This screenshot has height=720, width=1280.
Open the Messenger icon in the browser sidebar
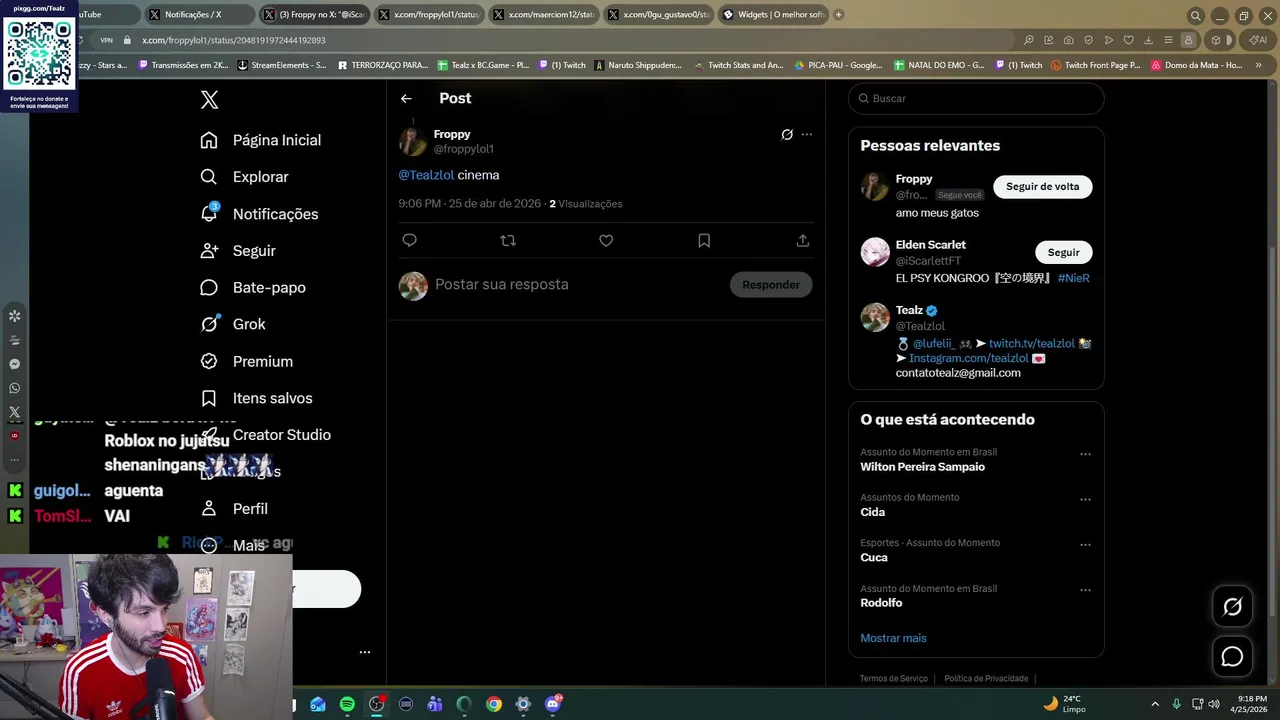pyautogui.click(x=14, y=364)
